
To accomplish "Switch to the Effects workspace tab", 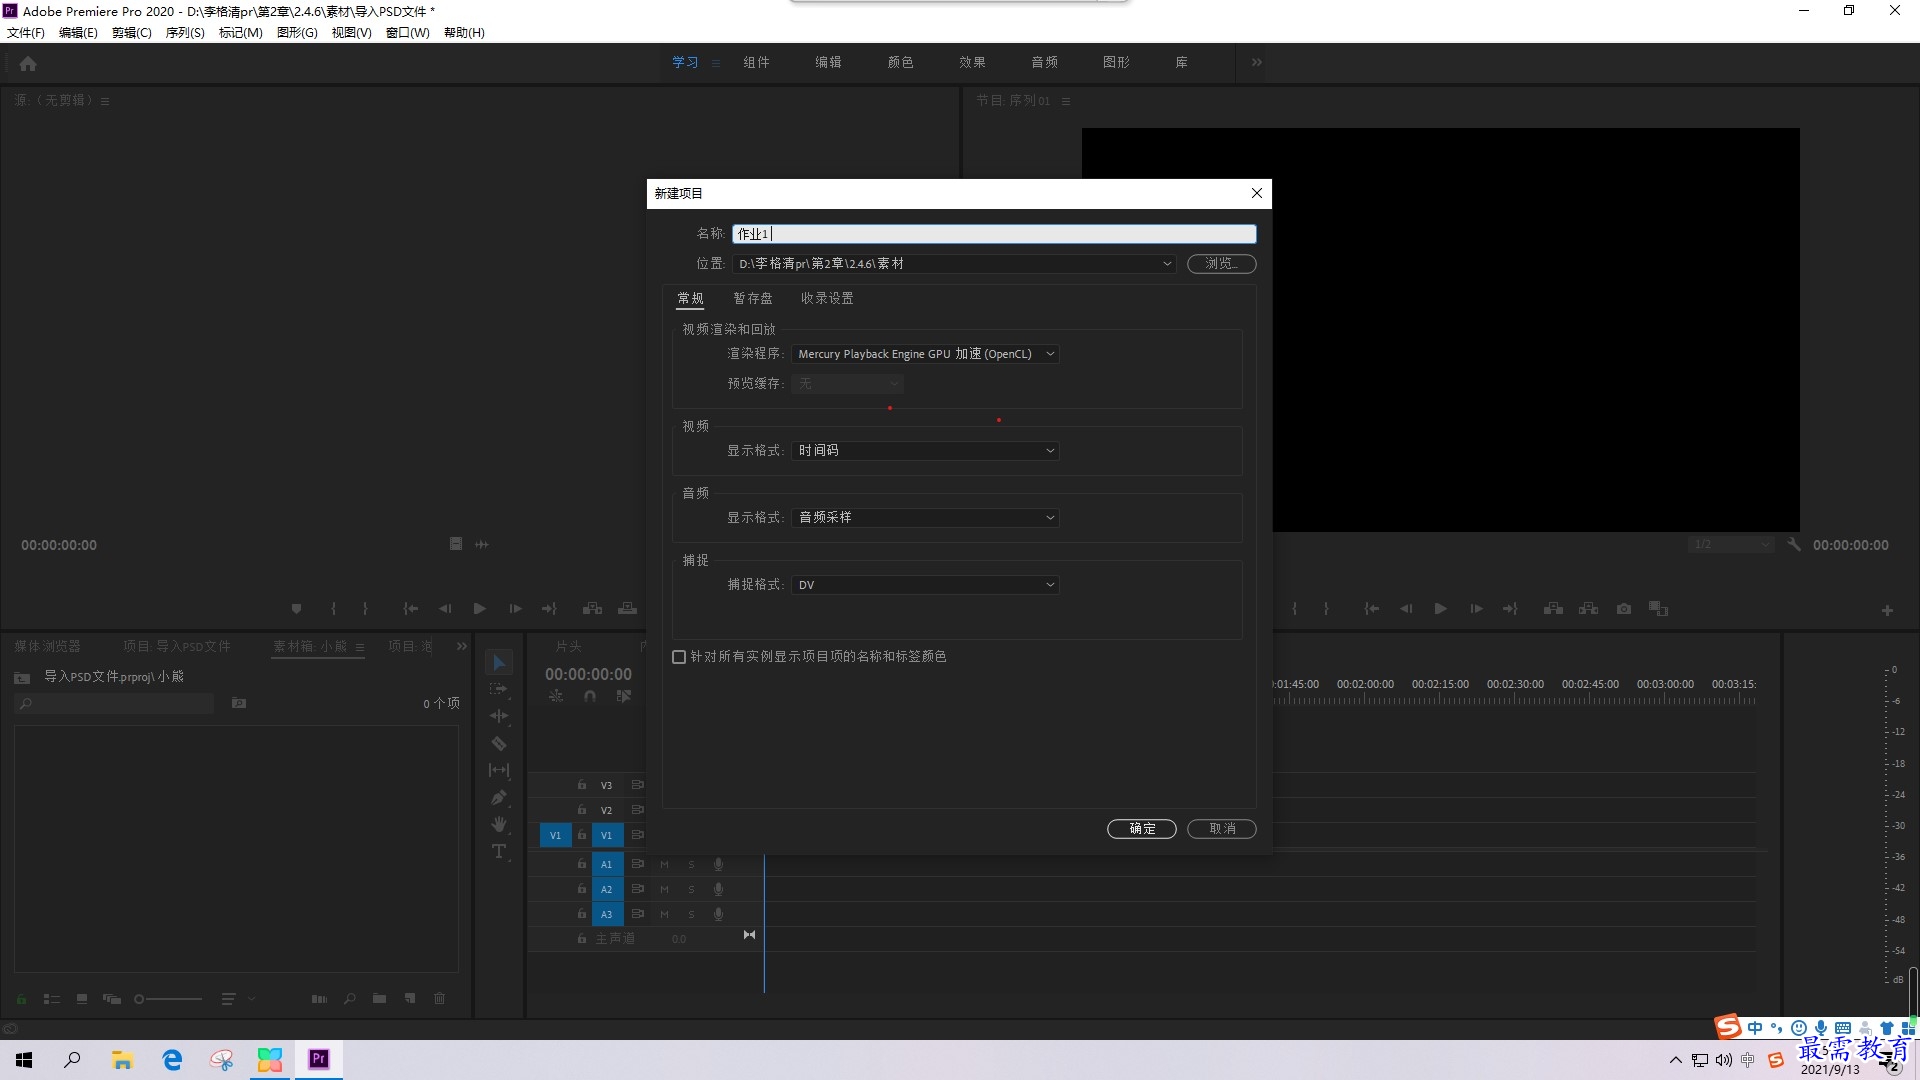I will click(x=972, y=62).
